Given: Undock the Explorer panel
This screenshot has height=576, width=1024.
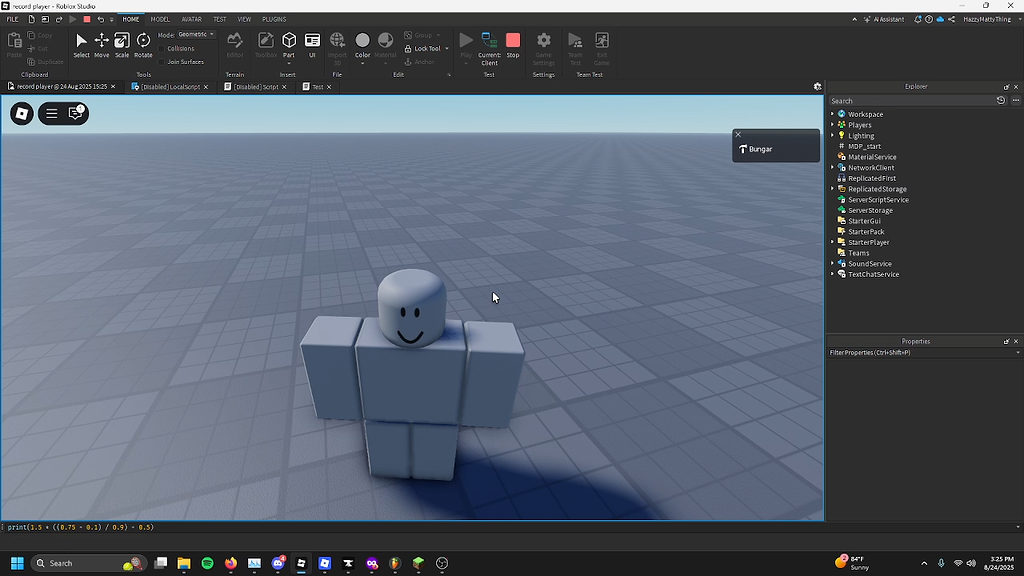Looking at the screenshot, I should [1006, 86].
